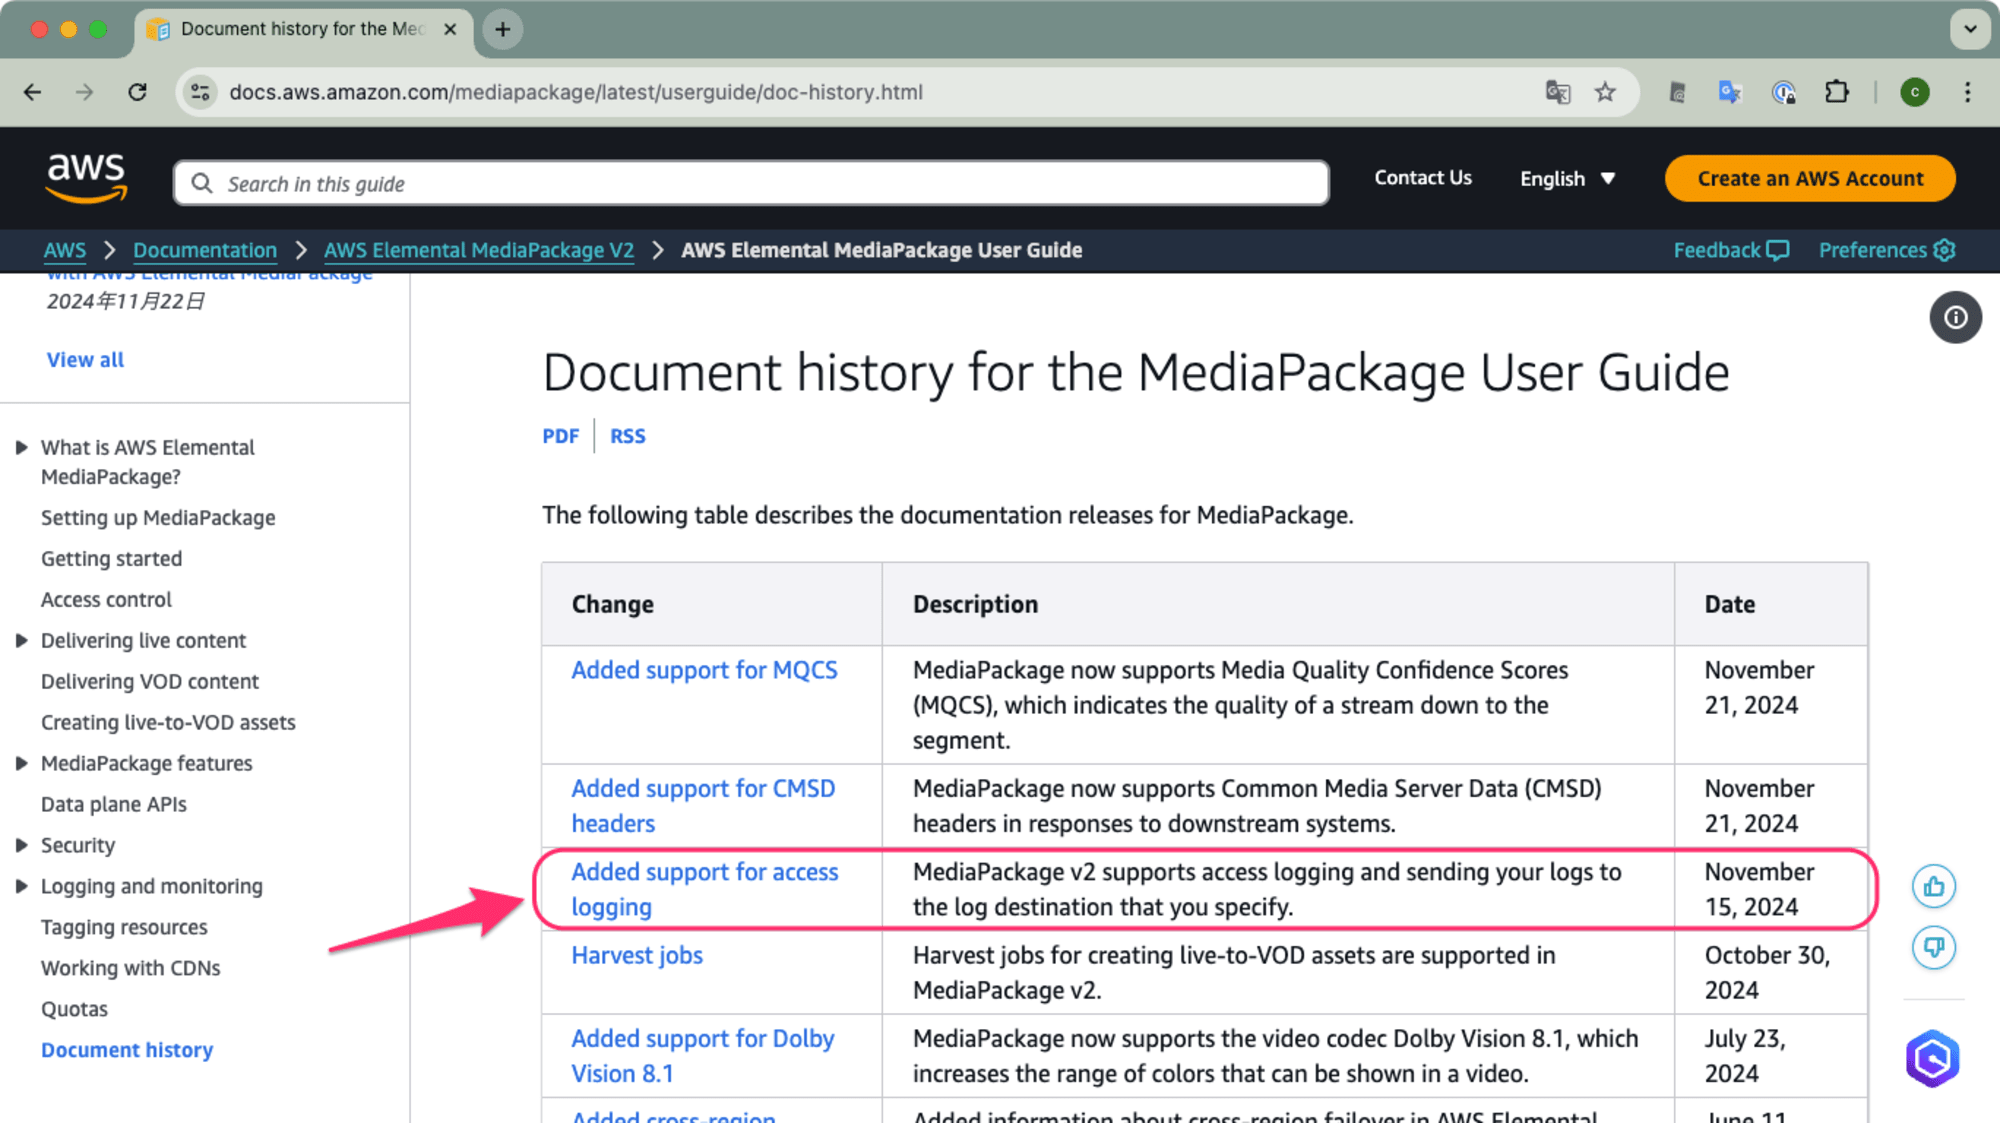Image resolution: width=2000 pixels, height=1123 pixels.
Task: Expand What is AWS Elemental MediaPackage section
Action: point(21,448)
